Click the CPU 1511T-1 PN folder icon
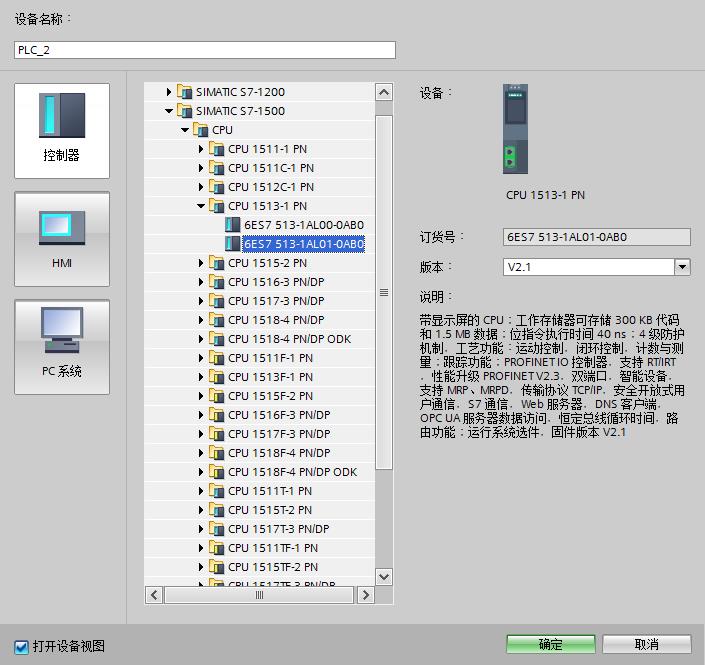The height and width of the screenshot is (665, 705). click(216, 491)
